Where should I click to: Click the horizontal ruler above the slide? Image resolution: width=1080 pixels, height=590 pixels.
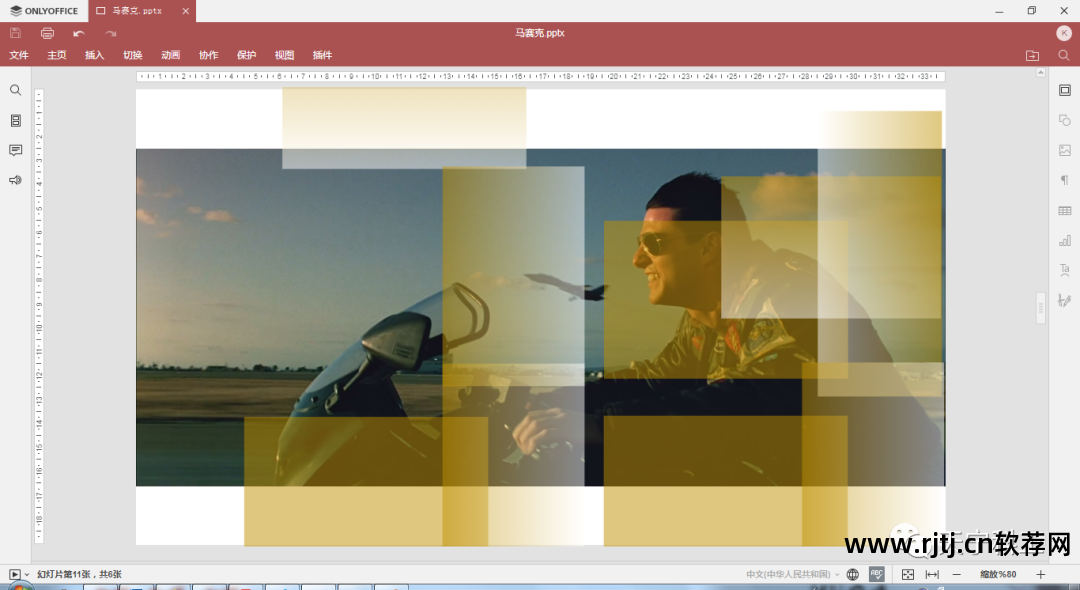(540, 76)
